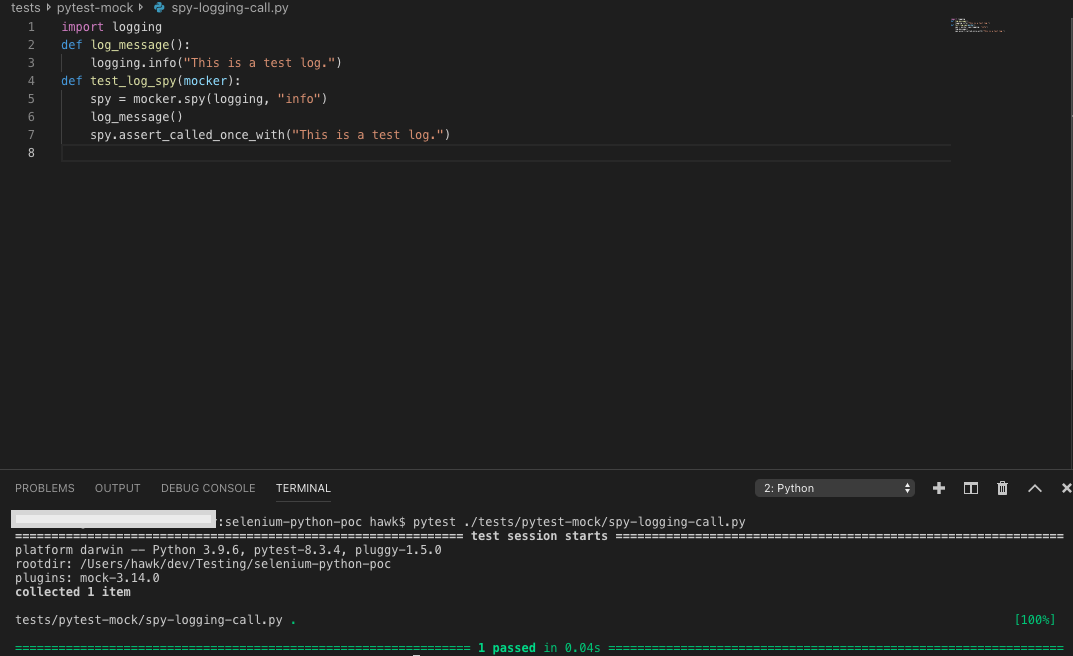
Task: Open the '2: Python' terminal selector dropdown
Action: [835, 488]
